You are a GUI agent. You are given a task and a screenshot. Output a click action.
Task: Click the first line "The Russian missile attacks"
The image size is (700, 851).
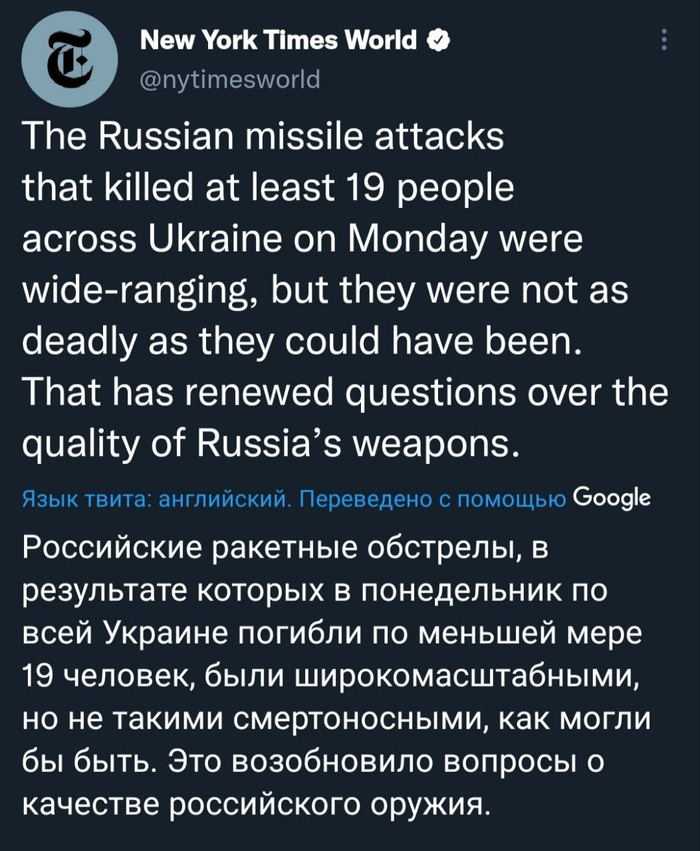263,138
